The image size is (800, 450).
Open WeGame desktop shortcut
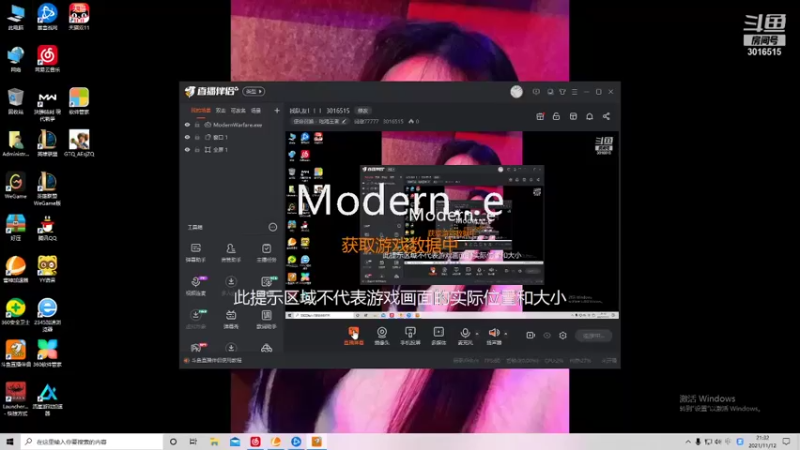tap(15, 186)
